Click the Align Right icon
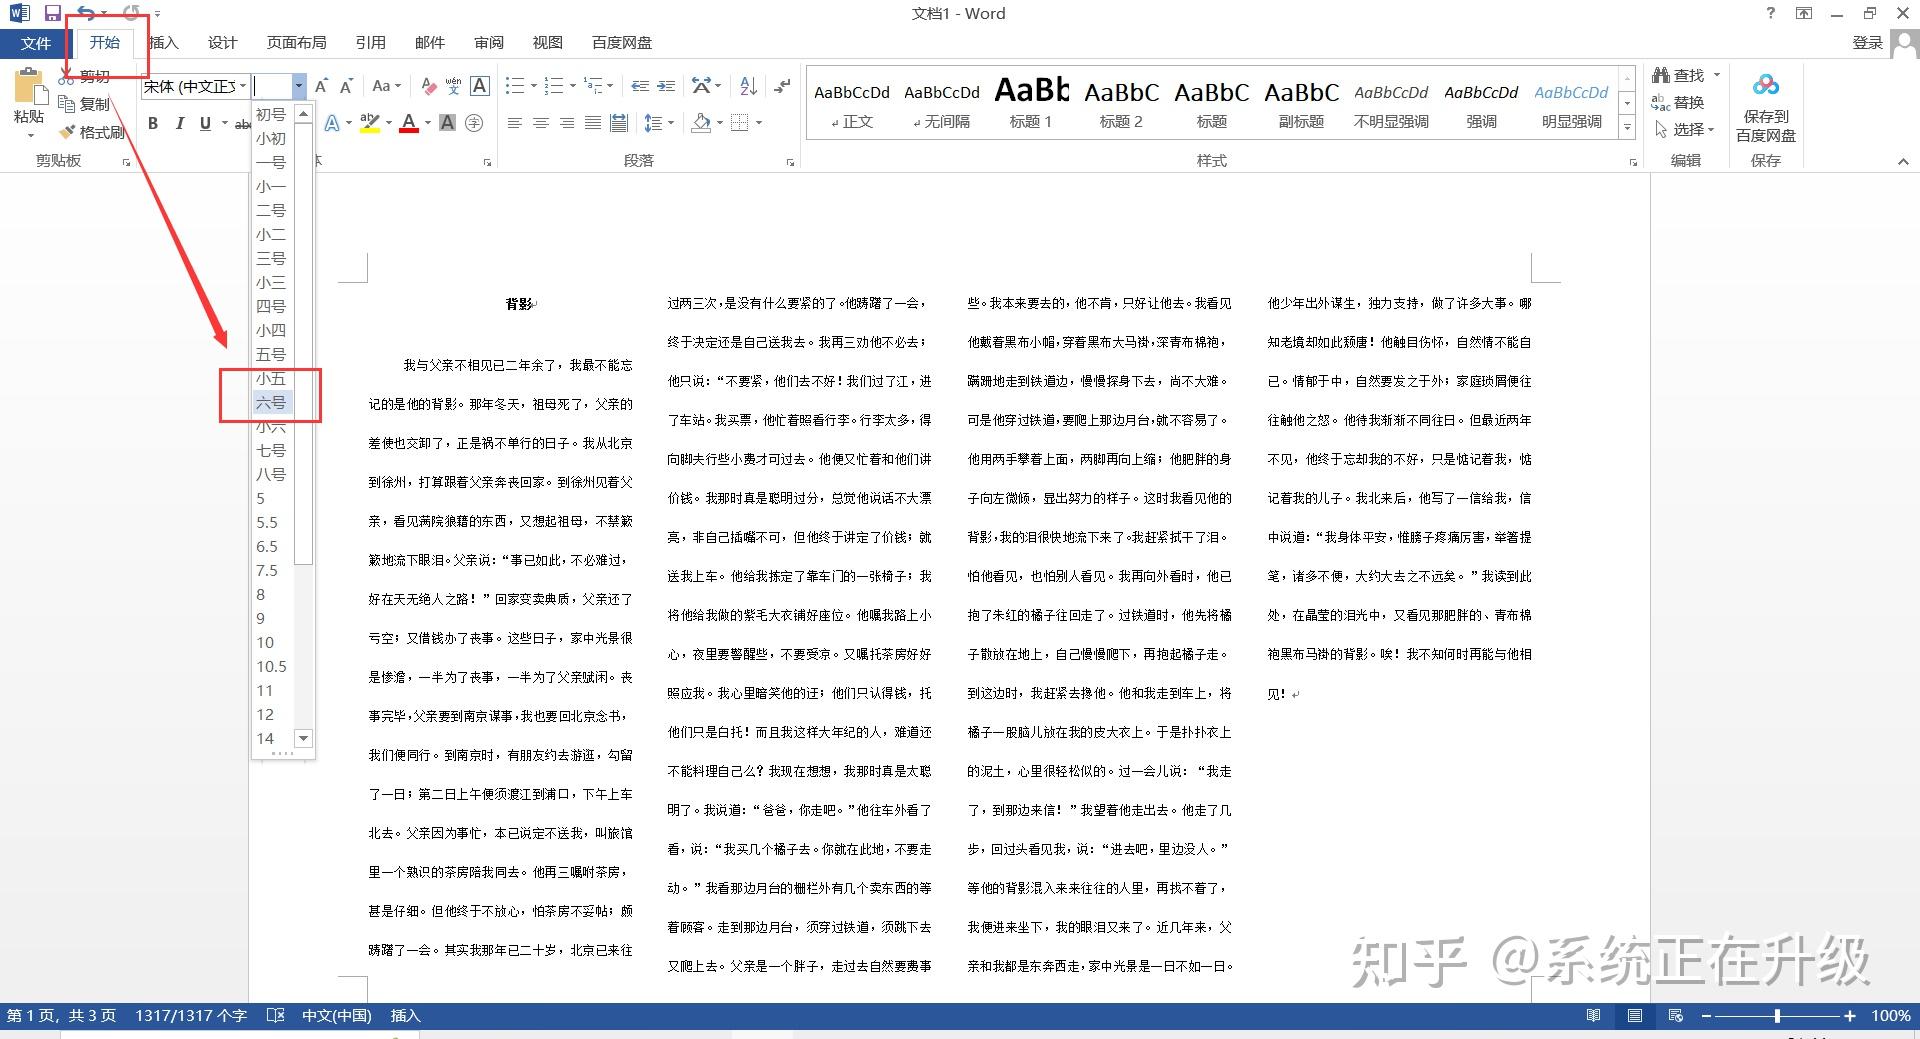 (567, 123)
